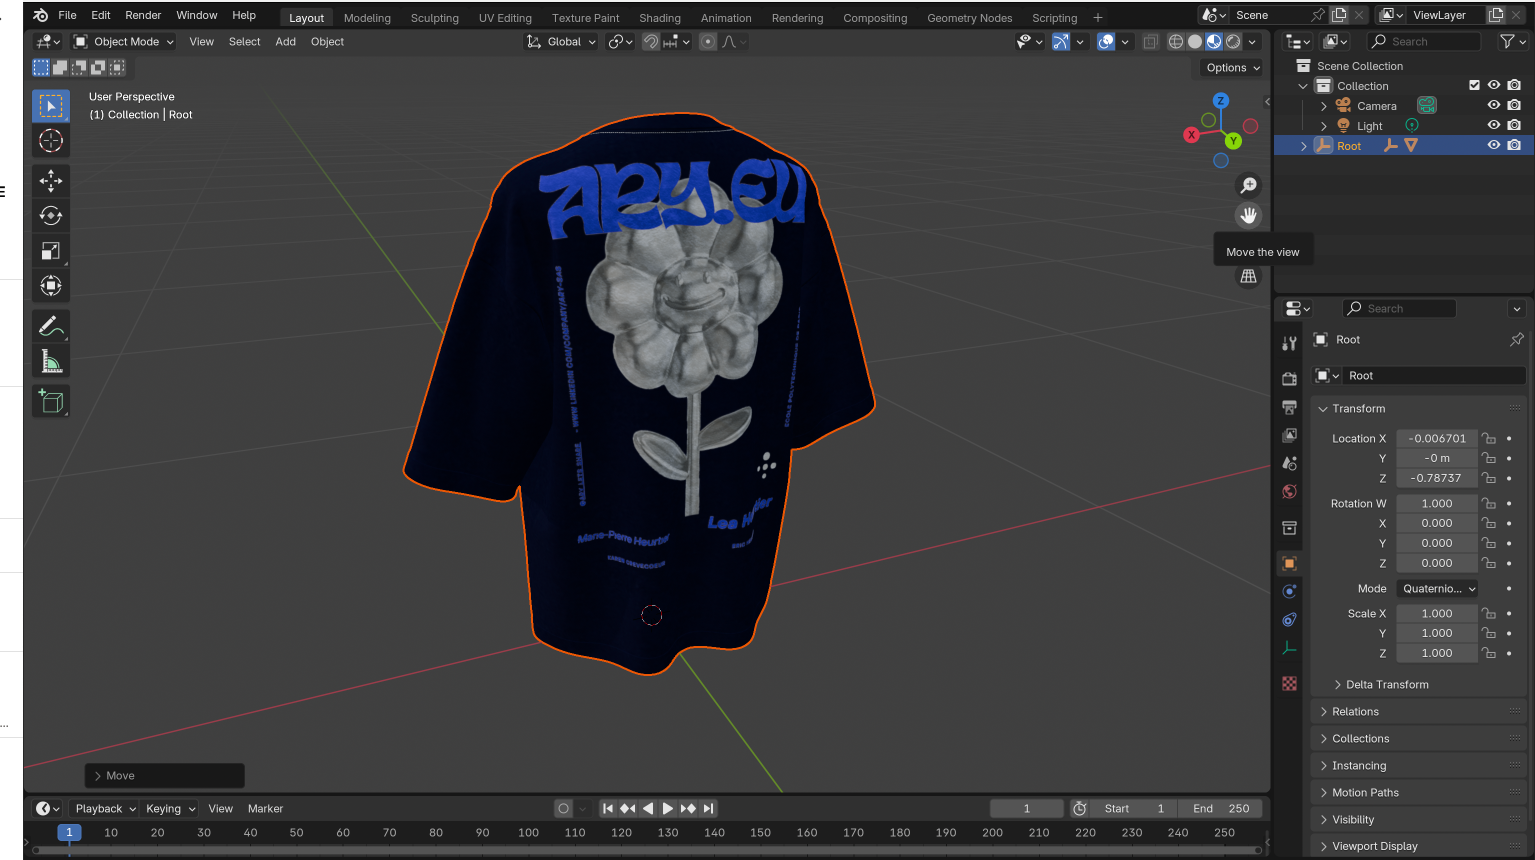Click the Move the view hand icon

(1249, 215)
